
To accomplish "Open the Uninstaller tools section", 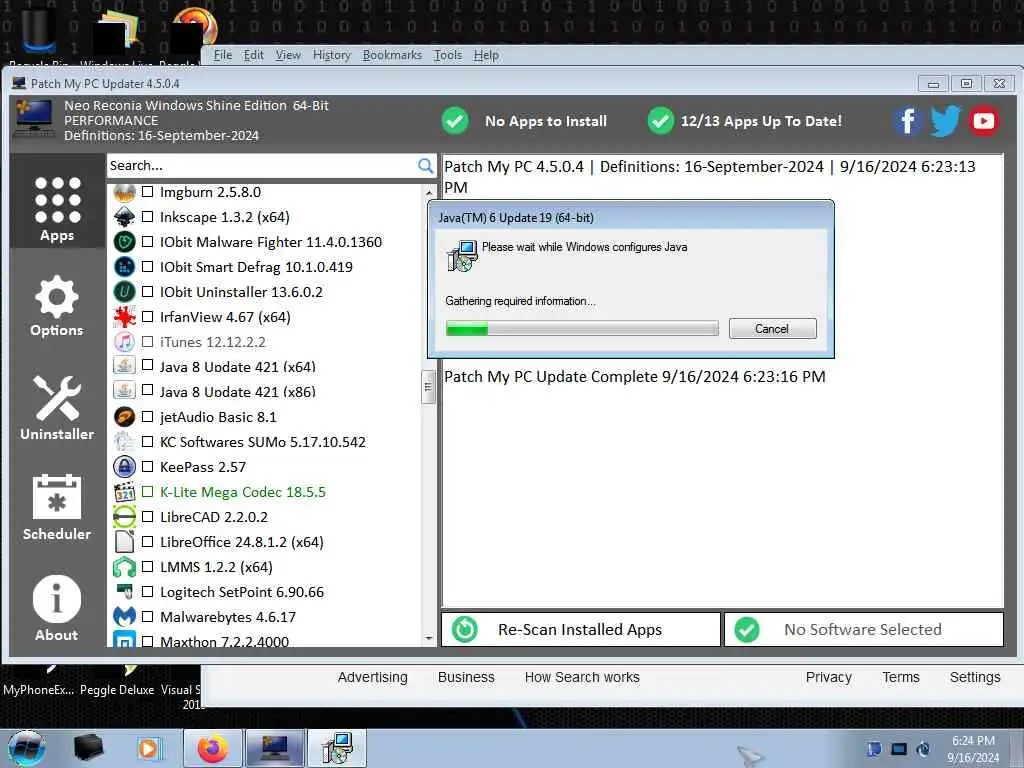I will coord(57,408).
